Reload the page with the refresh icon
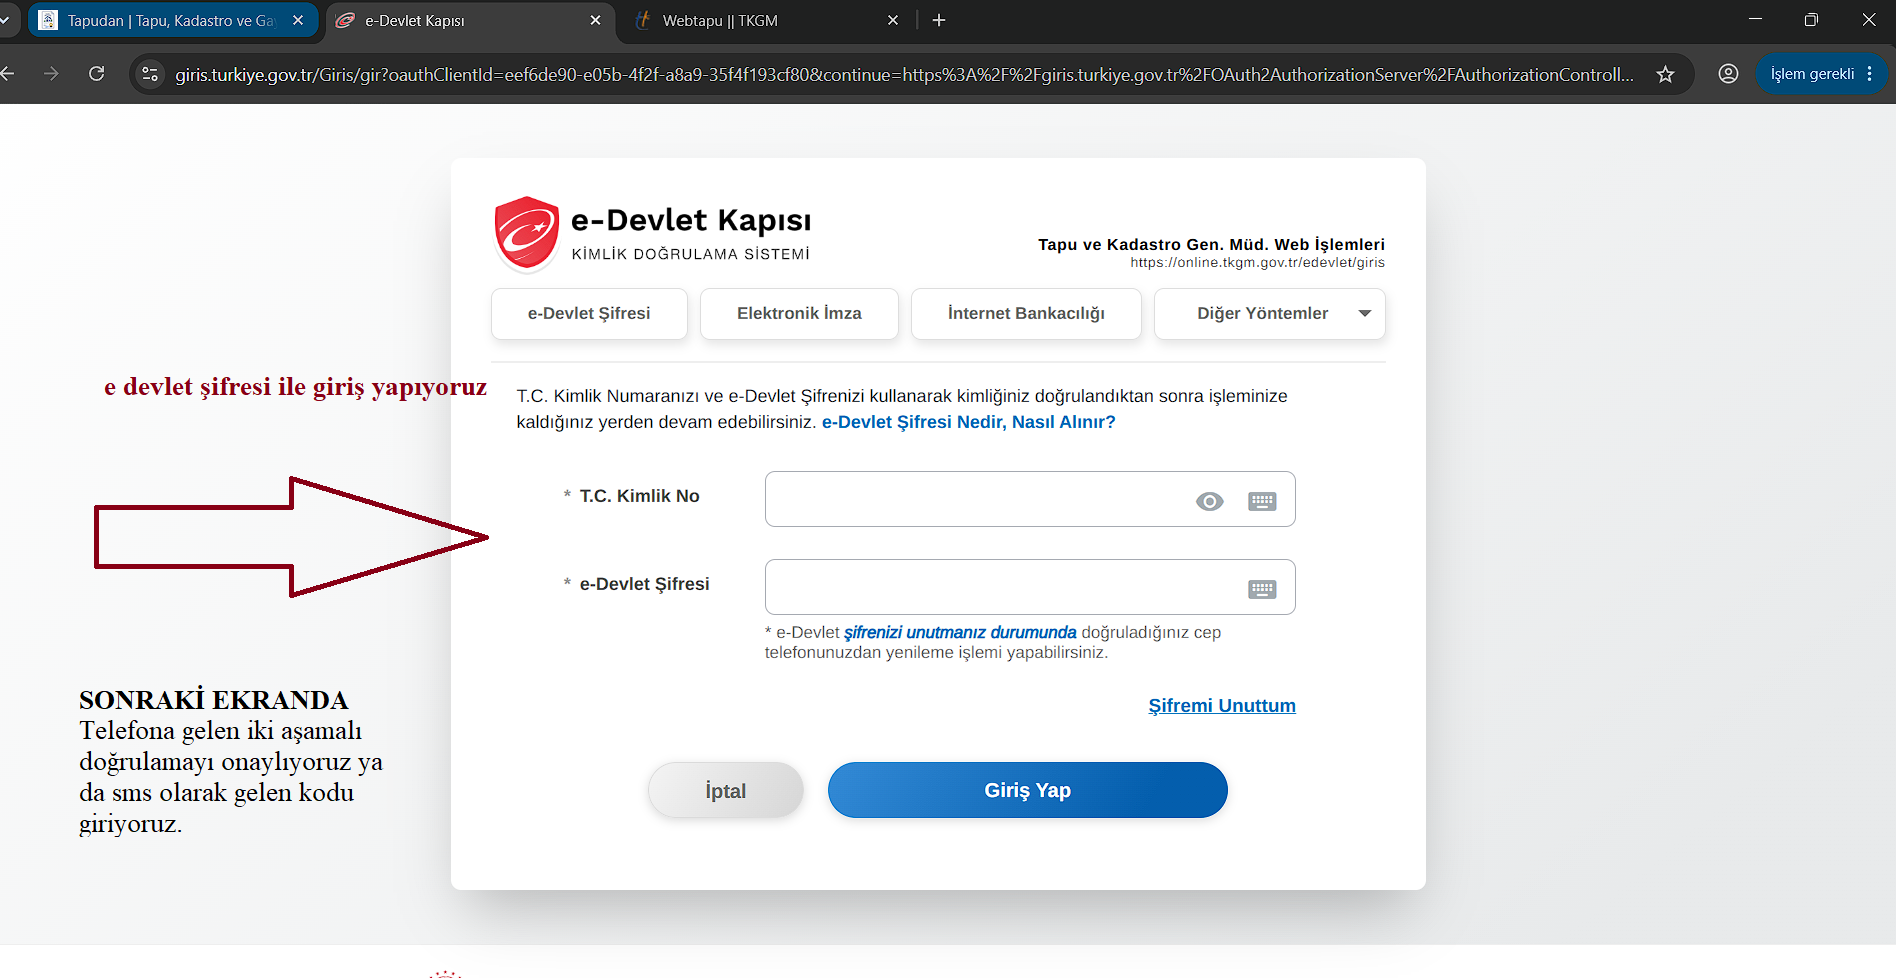The height and width of the screenshot is (978, 1896). tap(97, 74)
